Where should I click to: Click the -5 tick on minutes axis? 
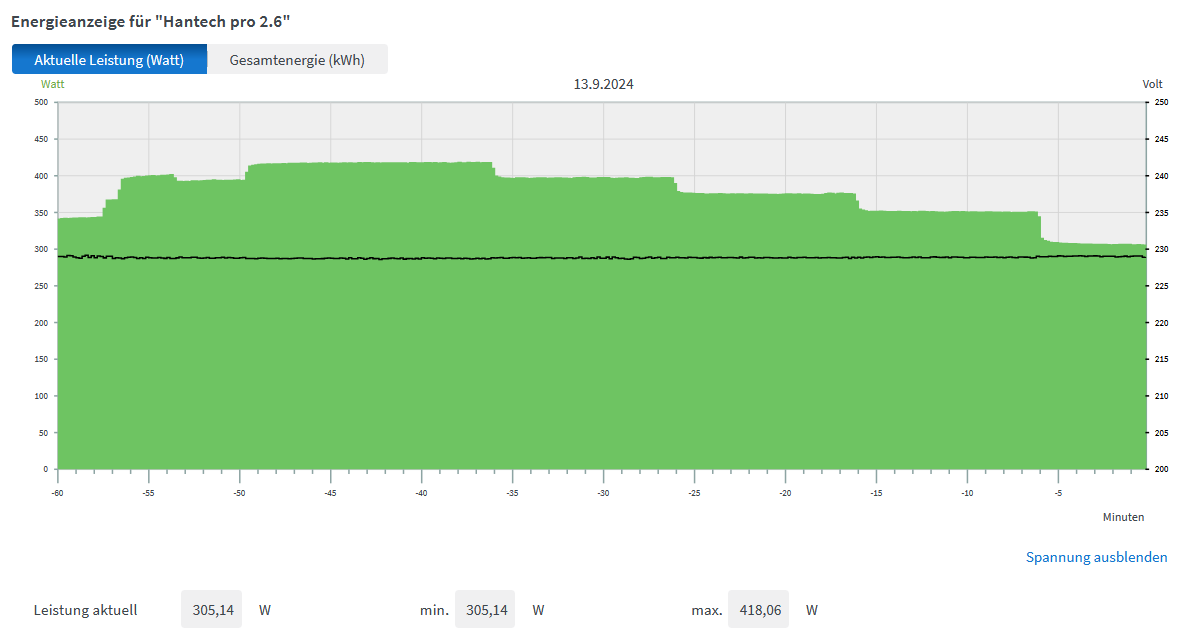[x=1058, y=493]
